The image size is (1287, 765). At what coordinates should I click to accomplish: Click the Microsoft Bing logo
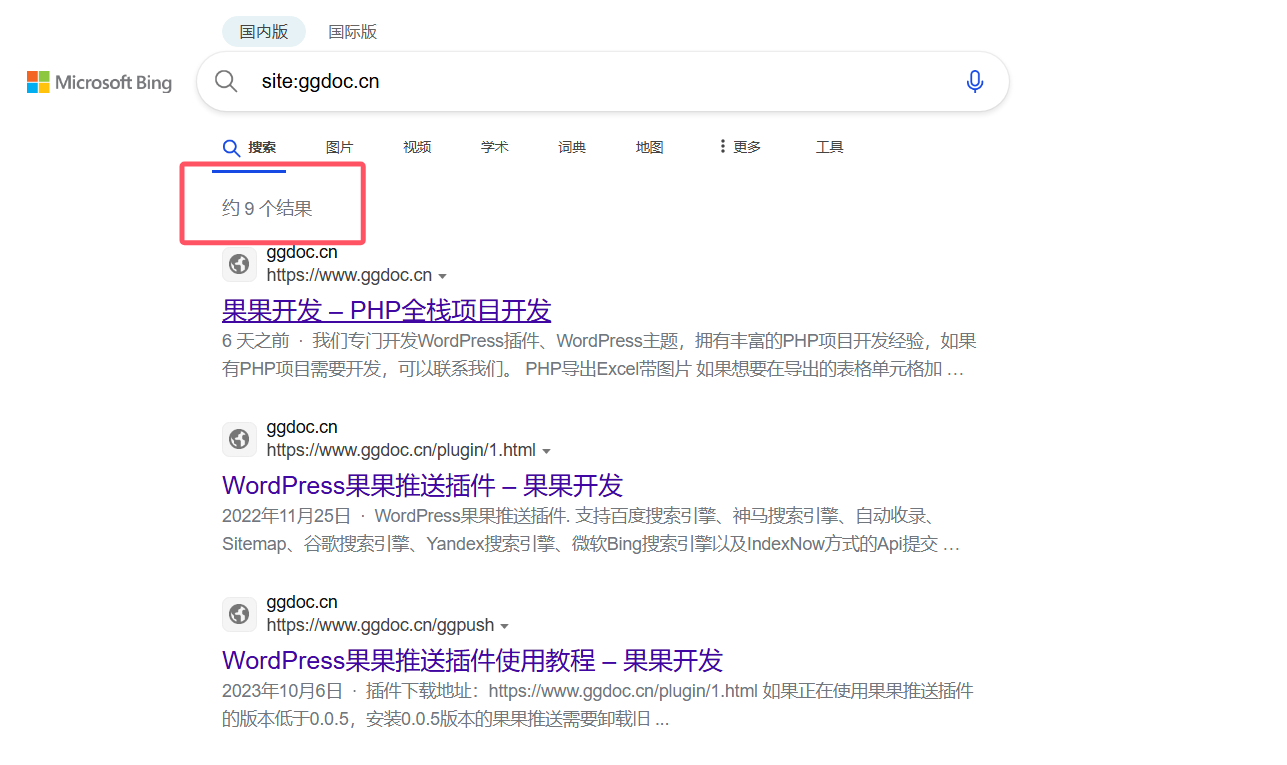[x=99, y=82]
